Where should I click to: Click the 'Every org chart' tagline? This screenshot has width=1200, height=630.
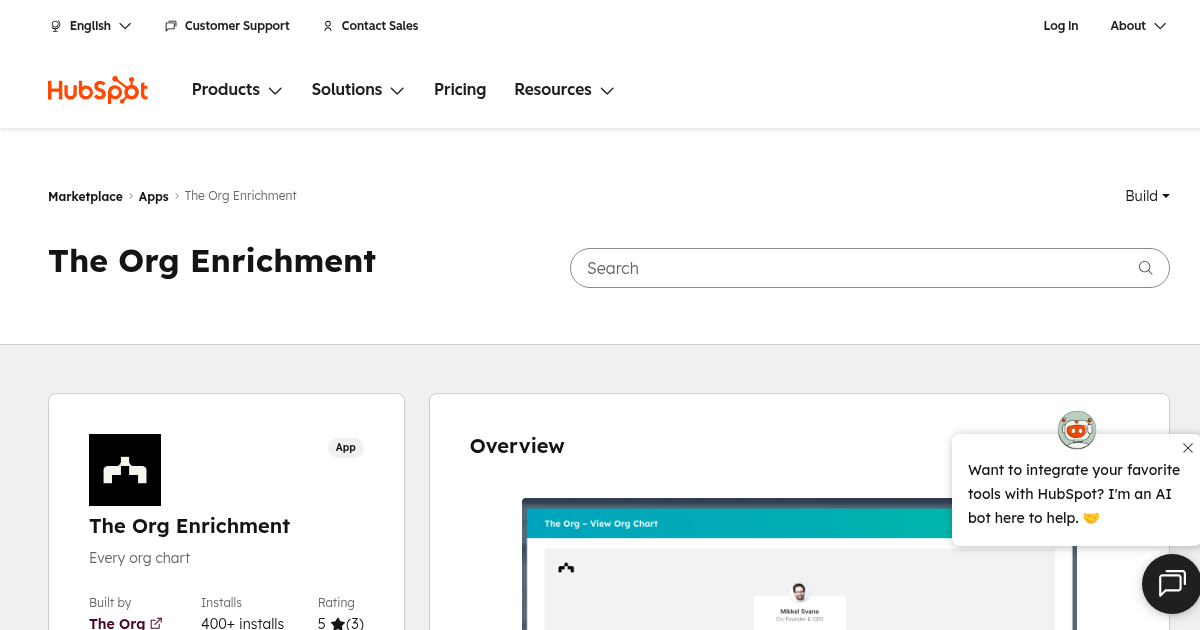coord(139,558)
